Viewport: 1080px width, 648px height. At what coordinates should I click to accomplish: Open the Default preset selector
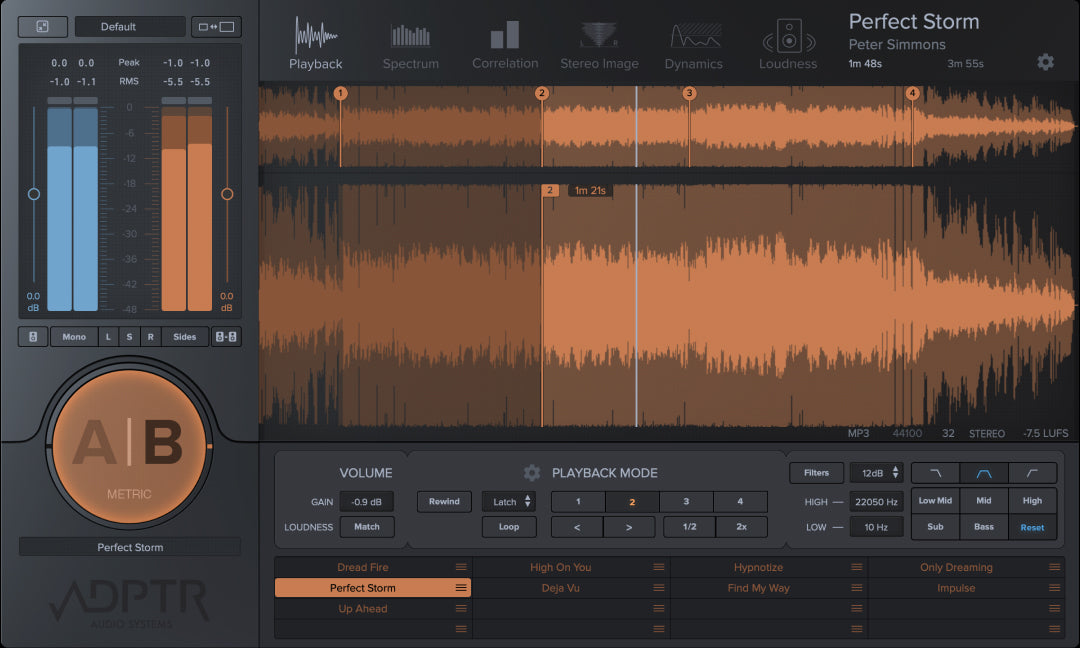[x=129, y=27]
